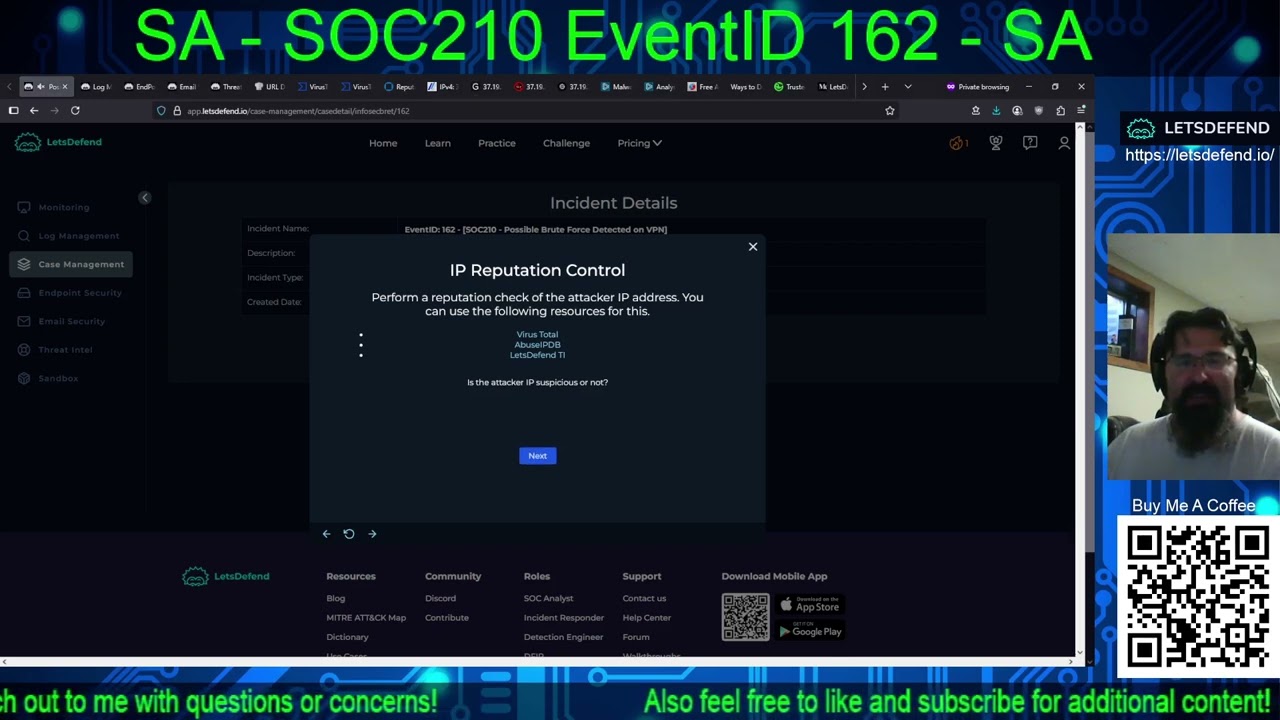
Task: Open the badges award icon
Action: click(x=996, y=143)
